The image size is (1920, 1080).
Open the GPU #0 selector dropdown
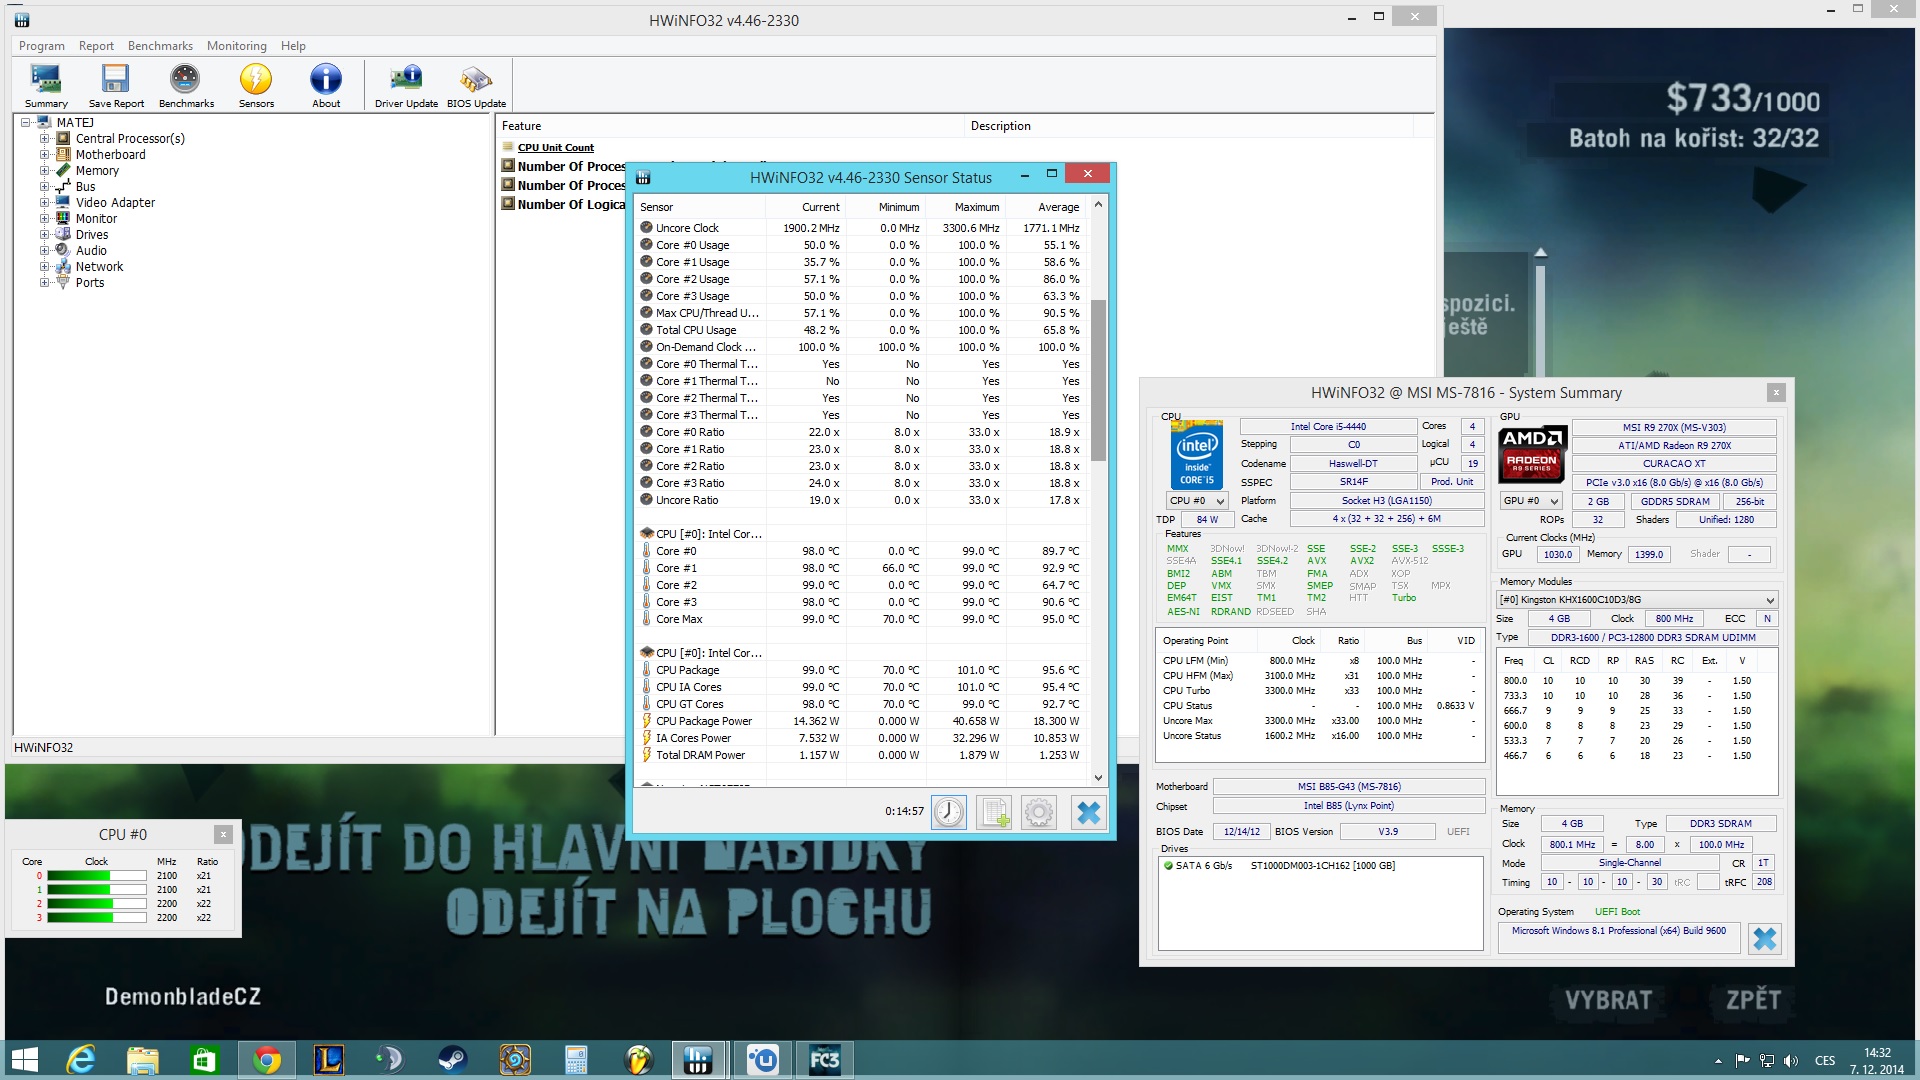point(1531,501)
